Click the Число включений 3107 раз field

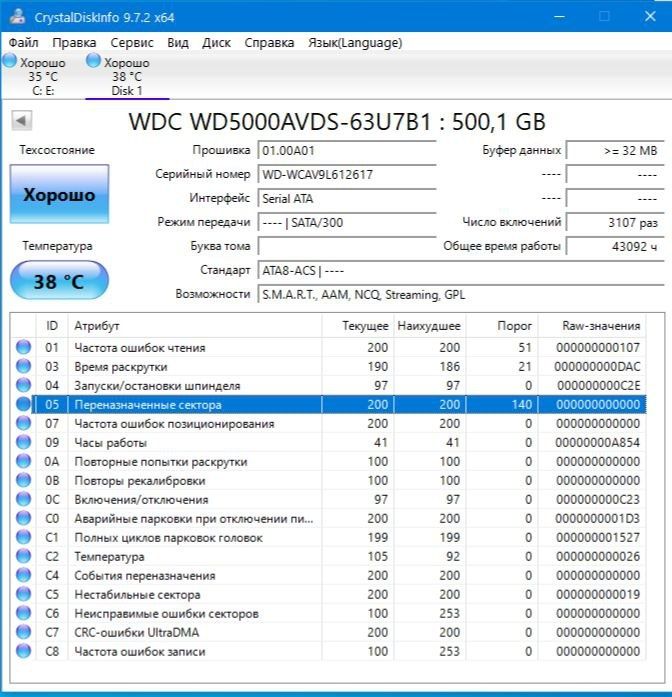coord(615,222)
